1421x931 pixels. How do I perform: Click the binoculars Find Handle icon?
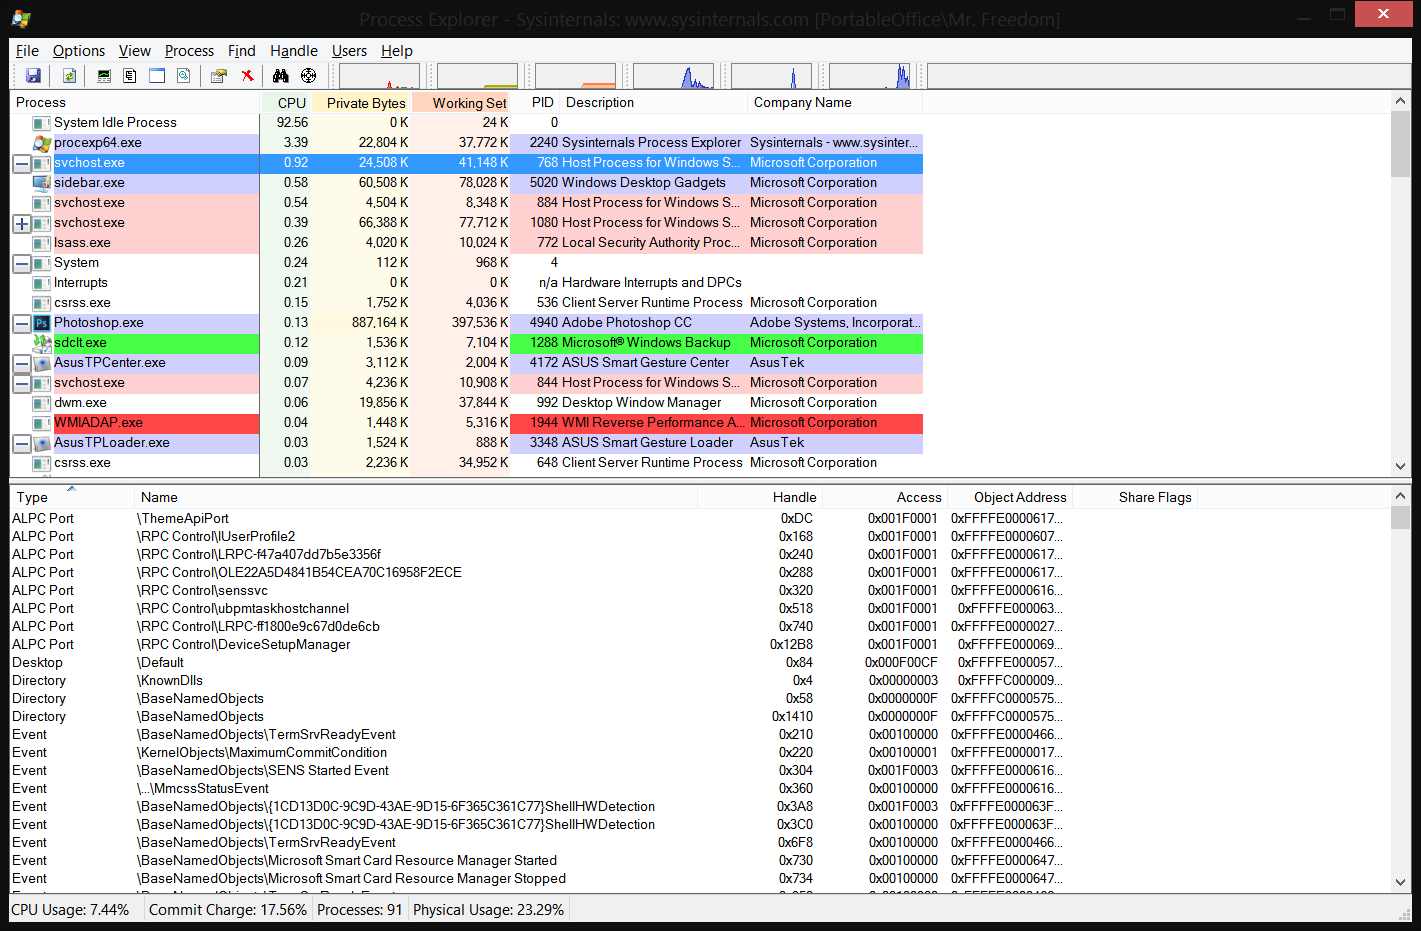coord(281,76)
